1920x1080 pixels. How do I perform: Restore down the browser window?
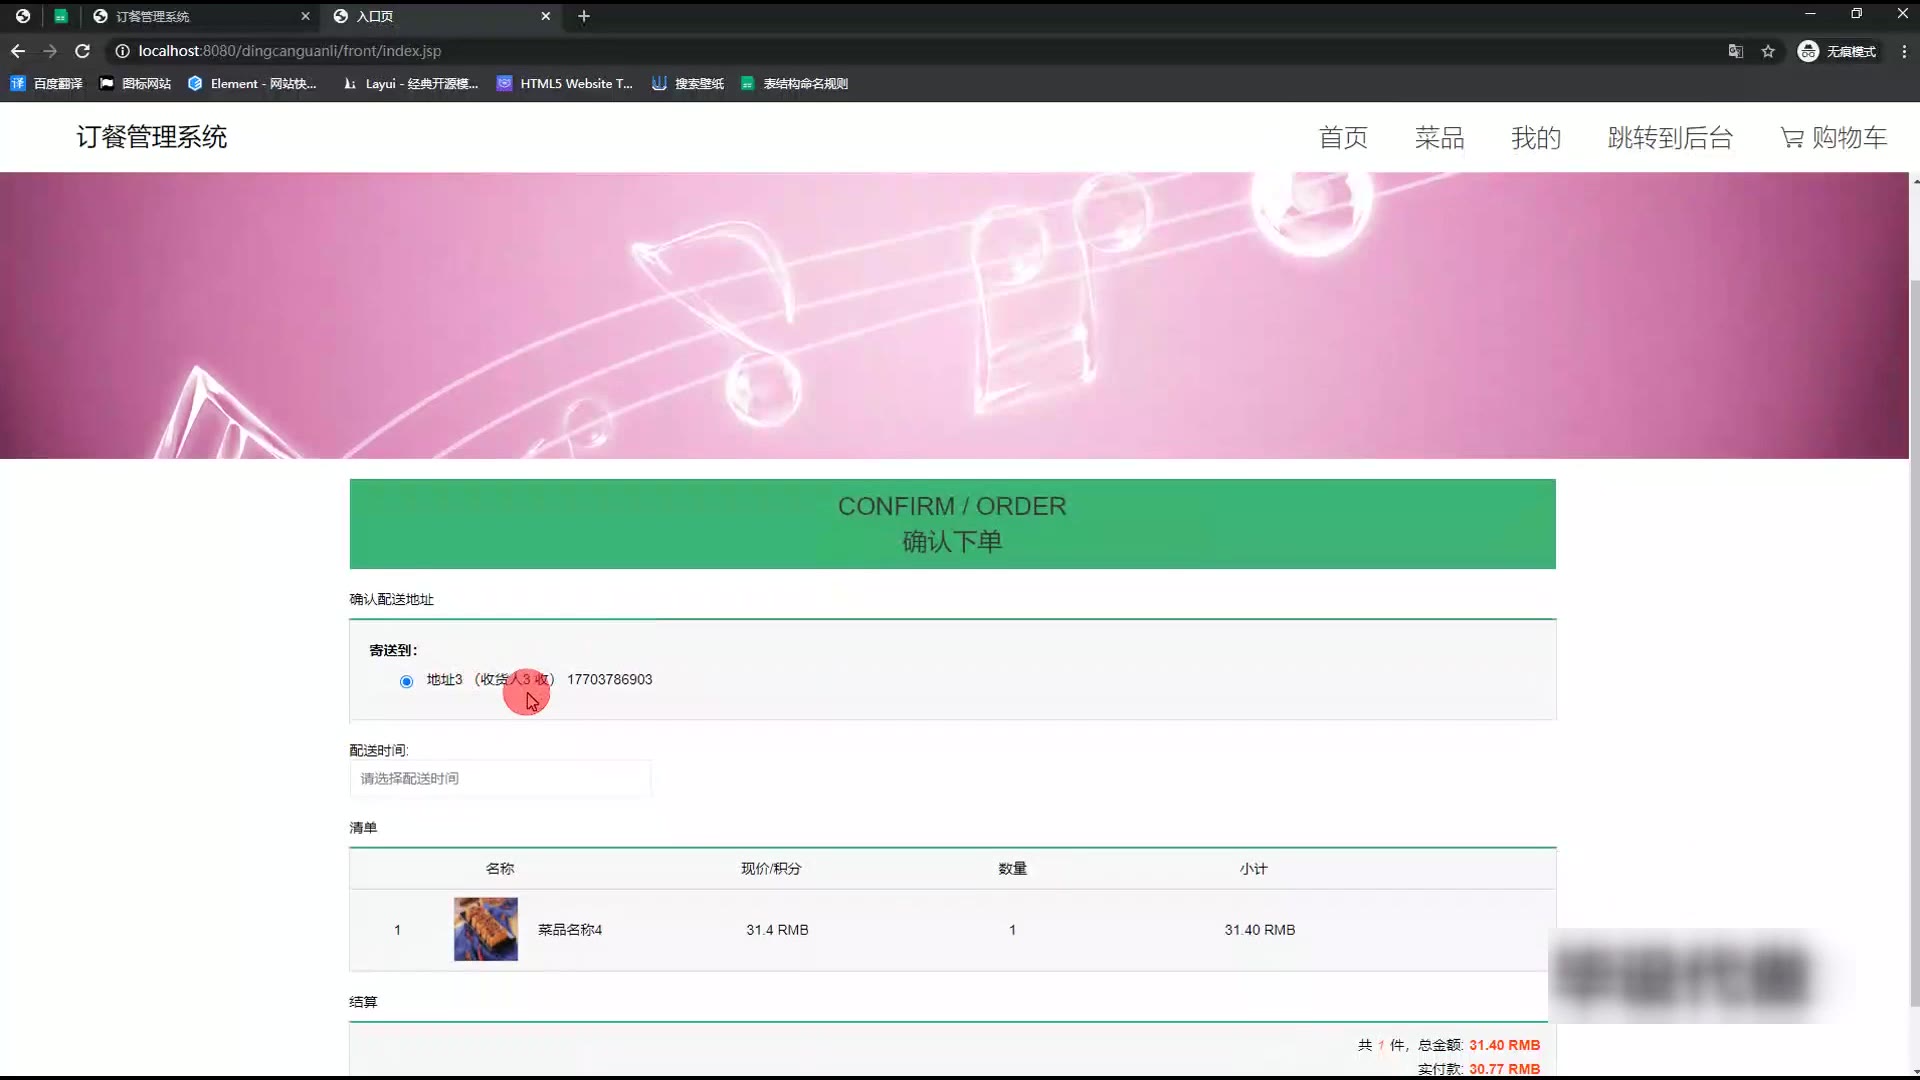click(1856, 14)
